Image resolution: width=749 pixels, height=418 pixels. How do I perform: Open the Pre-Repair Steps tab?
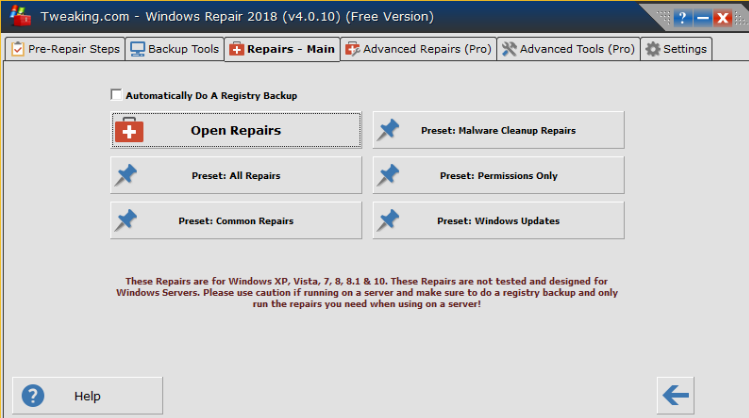pyautogui.click(x=65, y=49)
